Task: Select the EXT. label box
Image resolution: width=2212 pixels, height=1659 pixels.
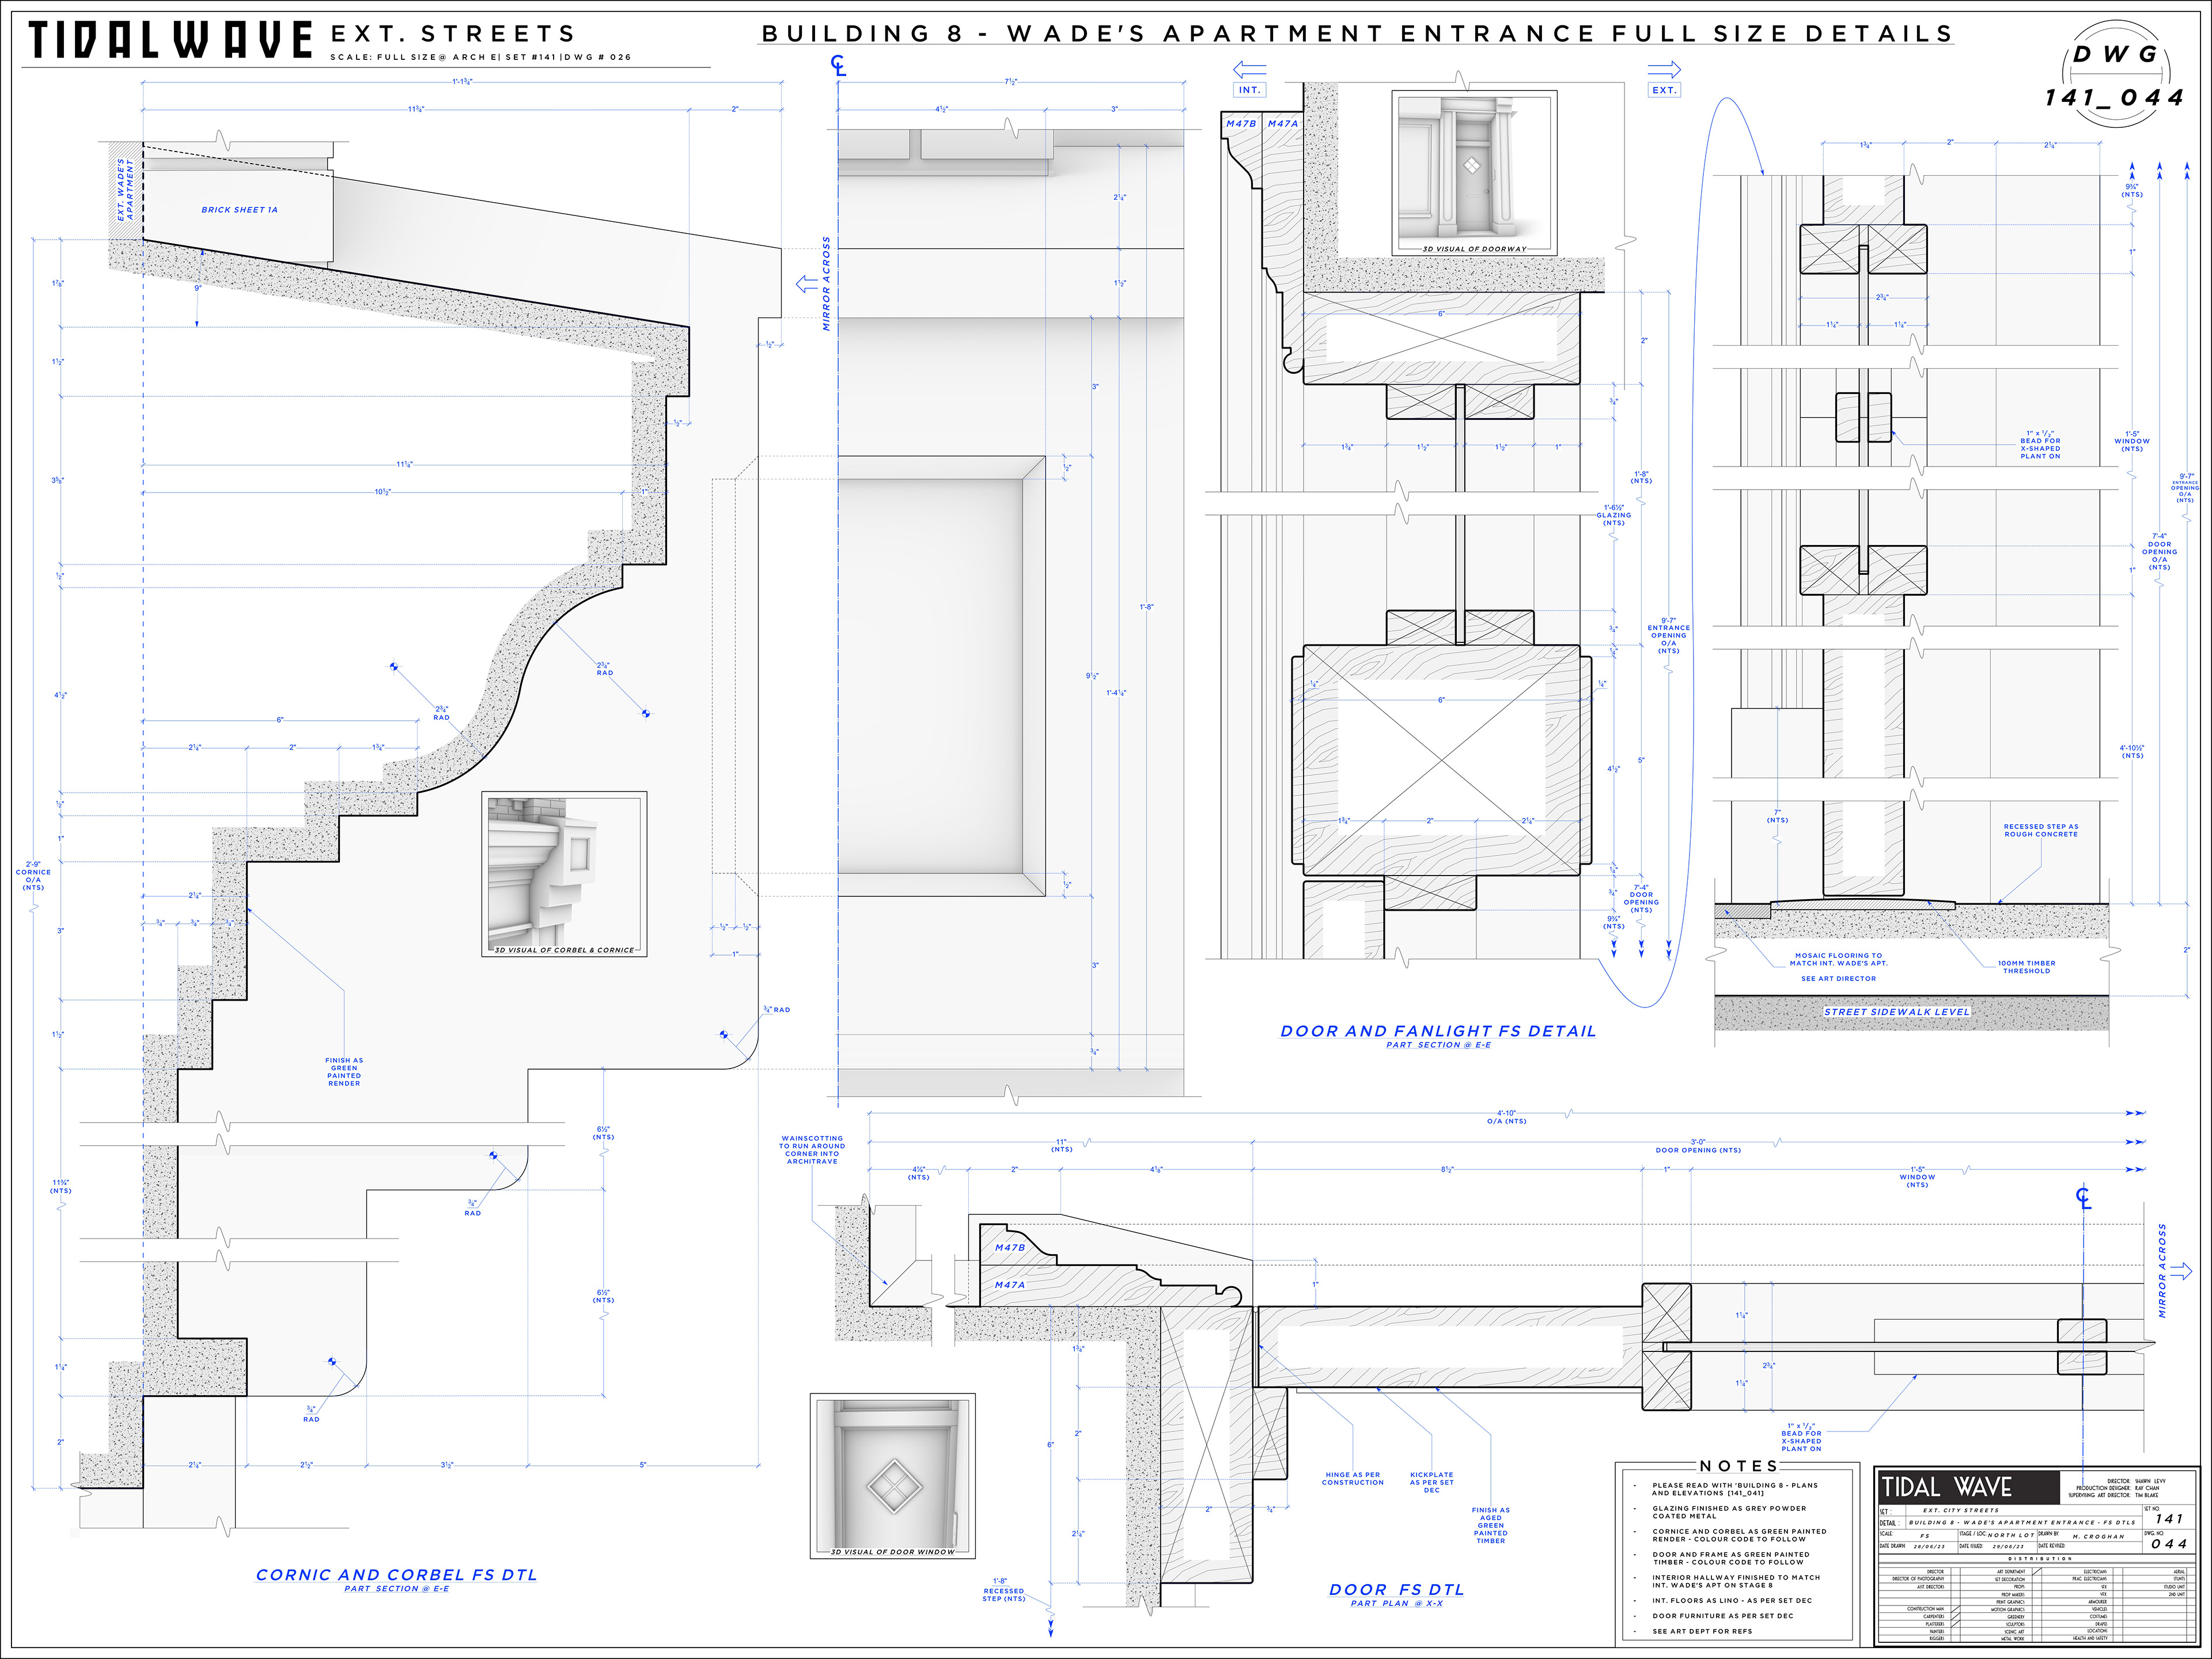Action: [x=1664, y=90]
